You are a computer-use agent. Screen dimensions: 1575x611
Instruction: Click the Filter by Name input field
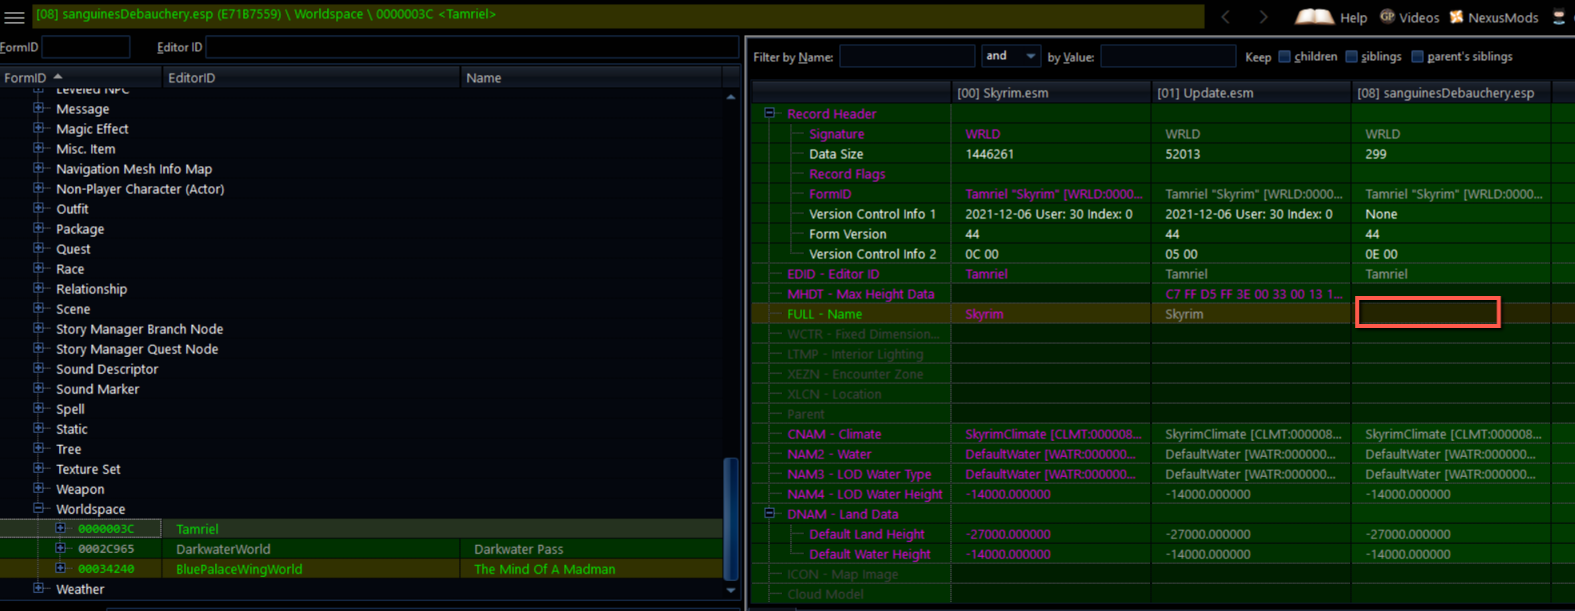(906, 57)
